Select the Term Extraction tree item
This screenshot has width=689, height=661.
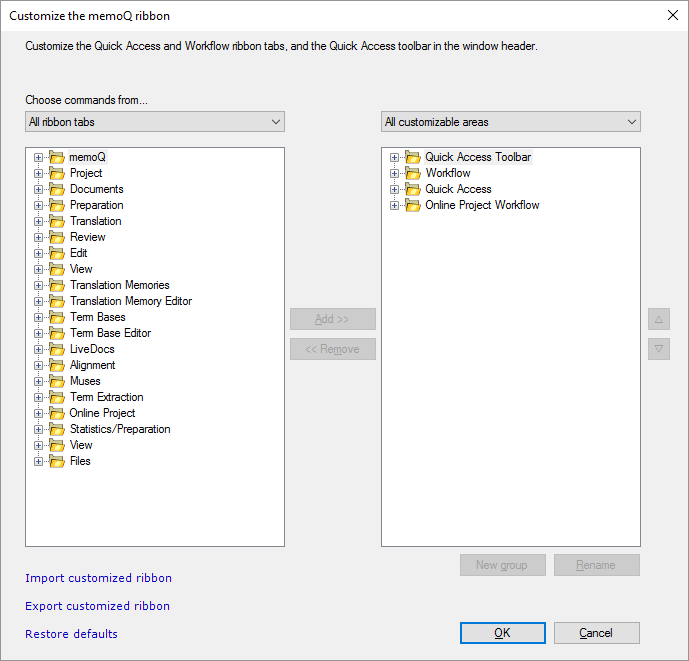[106, 397]
